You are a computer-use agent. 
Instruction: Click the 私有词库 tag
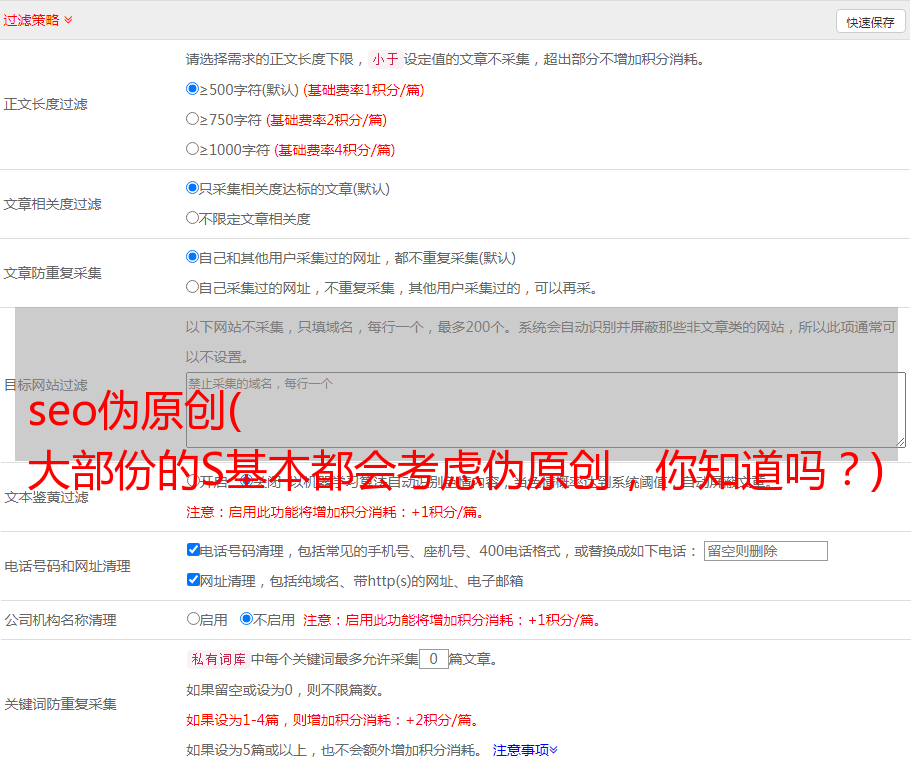point(217,659)
